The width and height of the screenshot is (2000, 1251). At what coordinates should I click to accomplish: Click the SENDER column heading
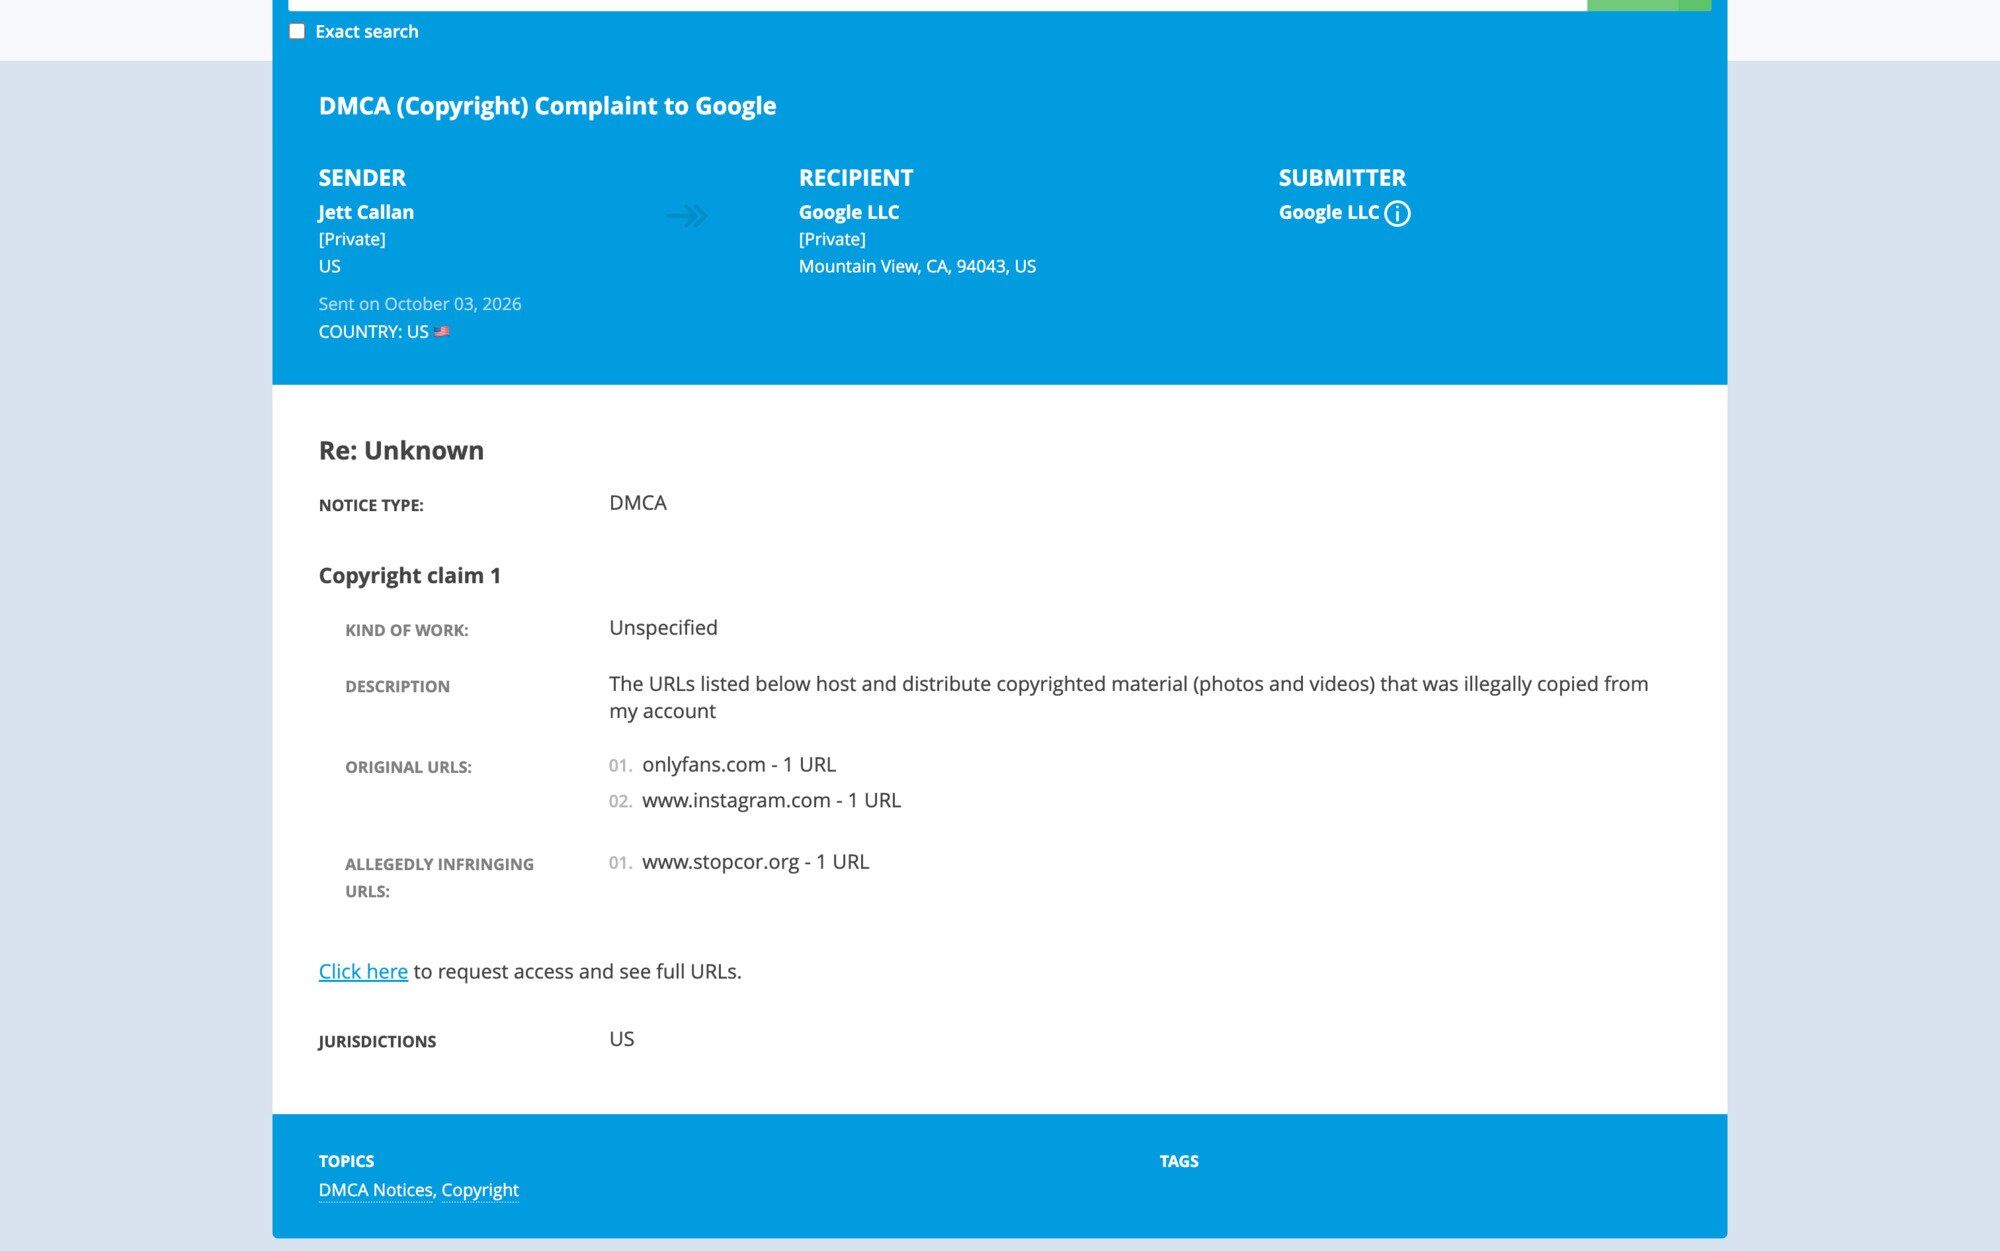pyautogui.click(x=362, y=178)
